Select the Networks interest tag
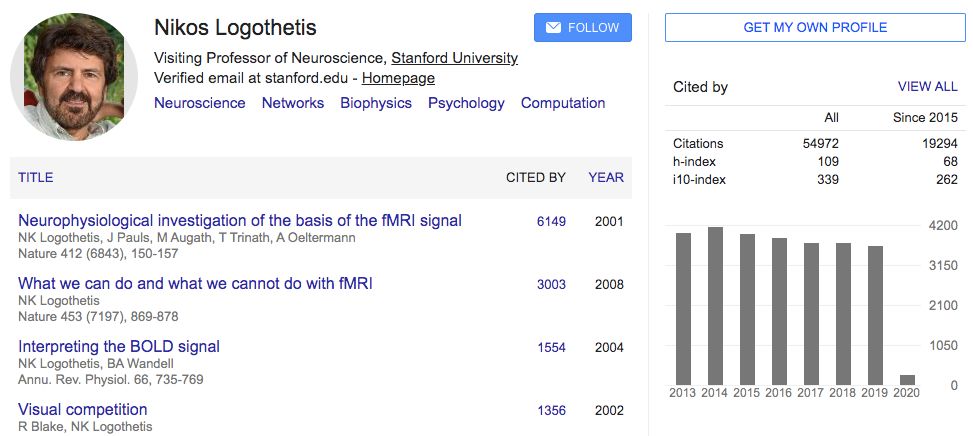The image size is (973, 436). [x=293, y=103]
